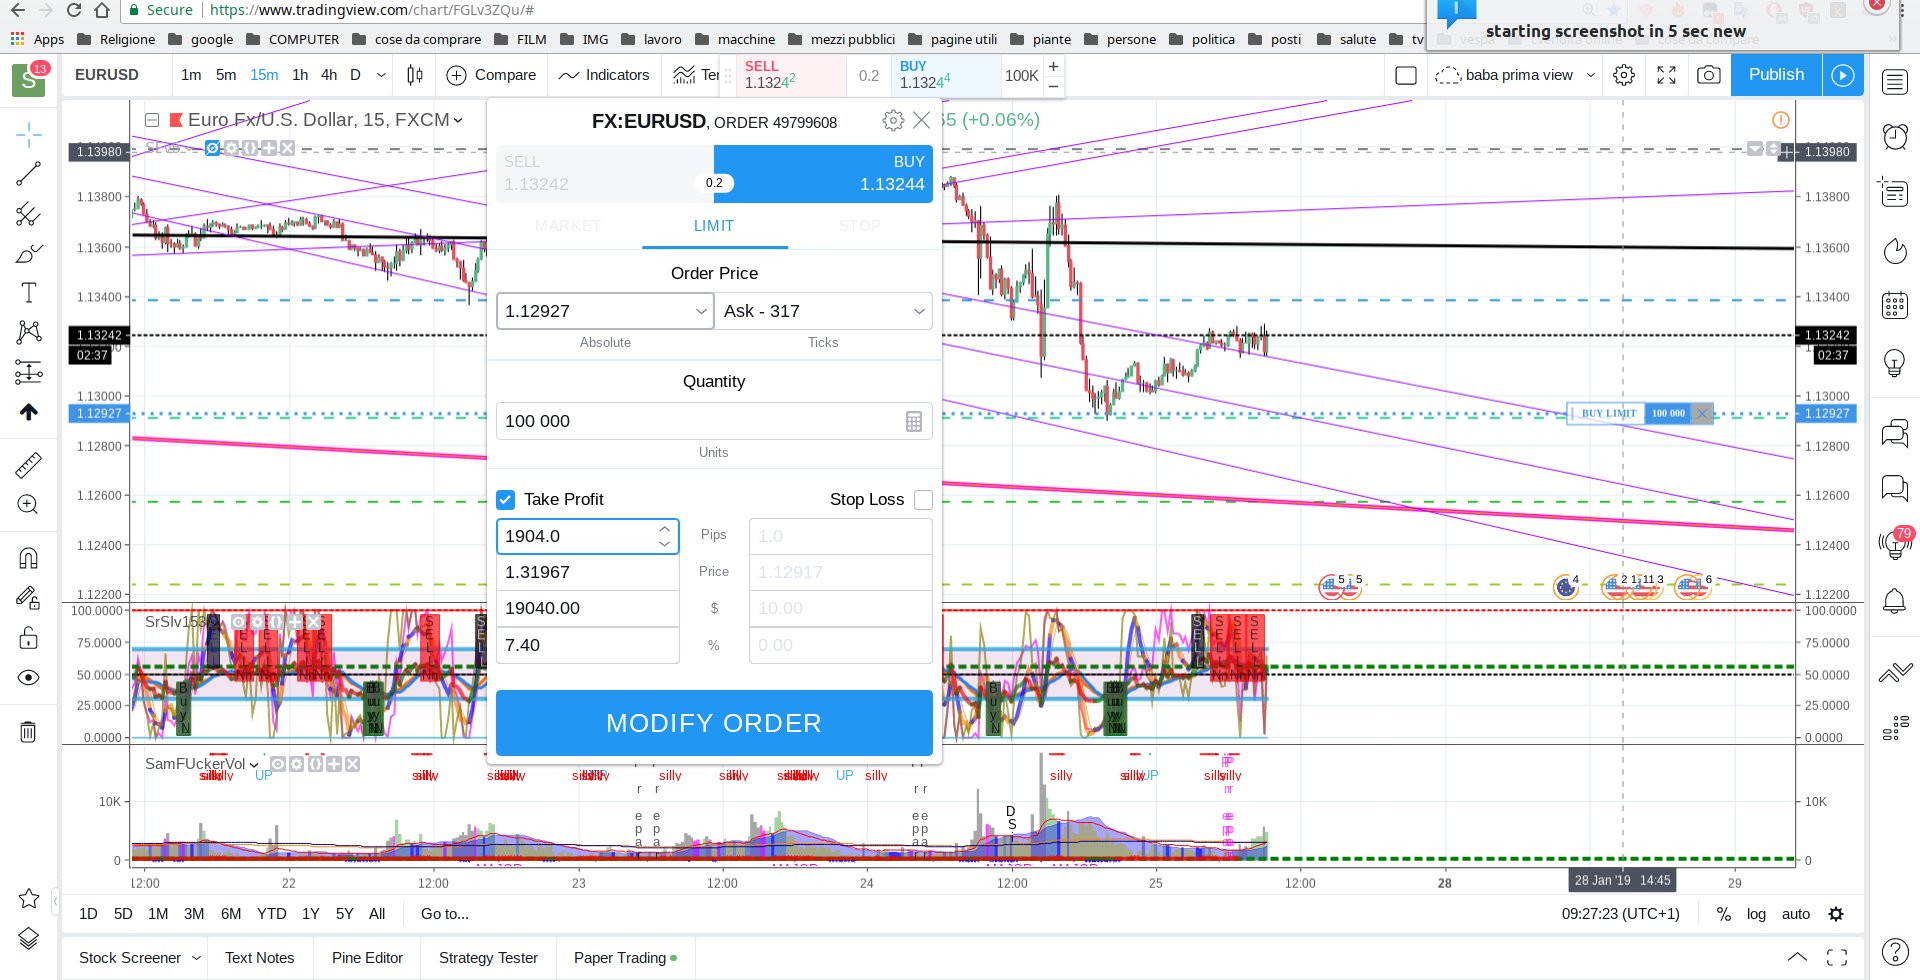The width and height of the screenshot is (1920, 980).
Task: Toggle magnet mode
Action: click(x=28, y=558)
